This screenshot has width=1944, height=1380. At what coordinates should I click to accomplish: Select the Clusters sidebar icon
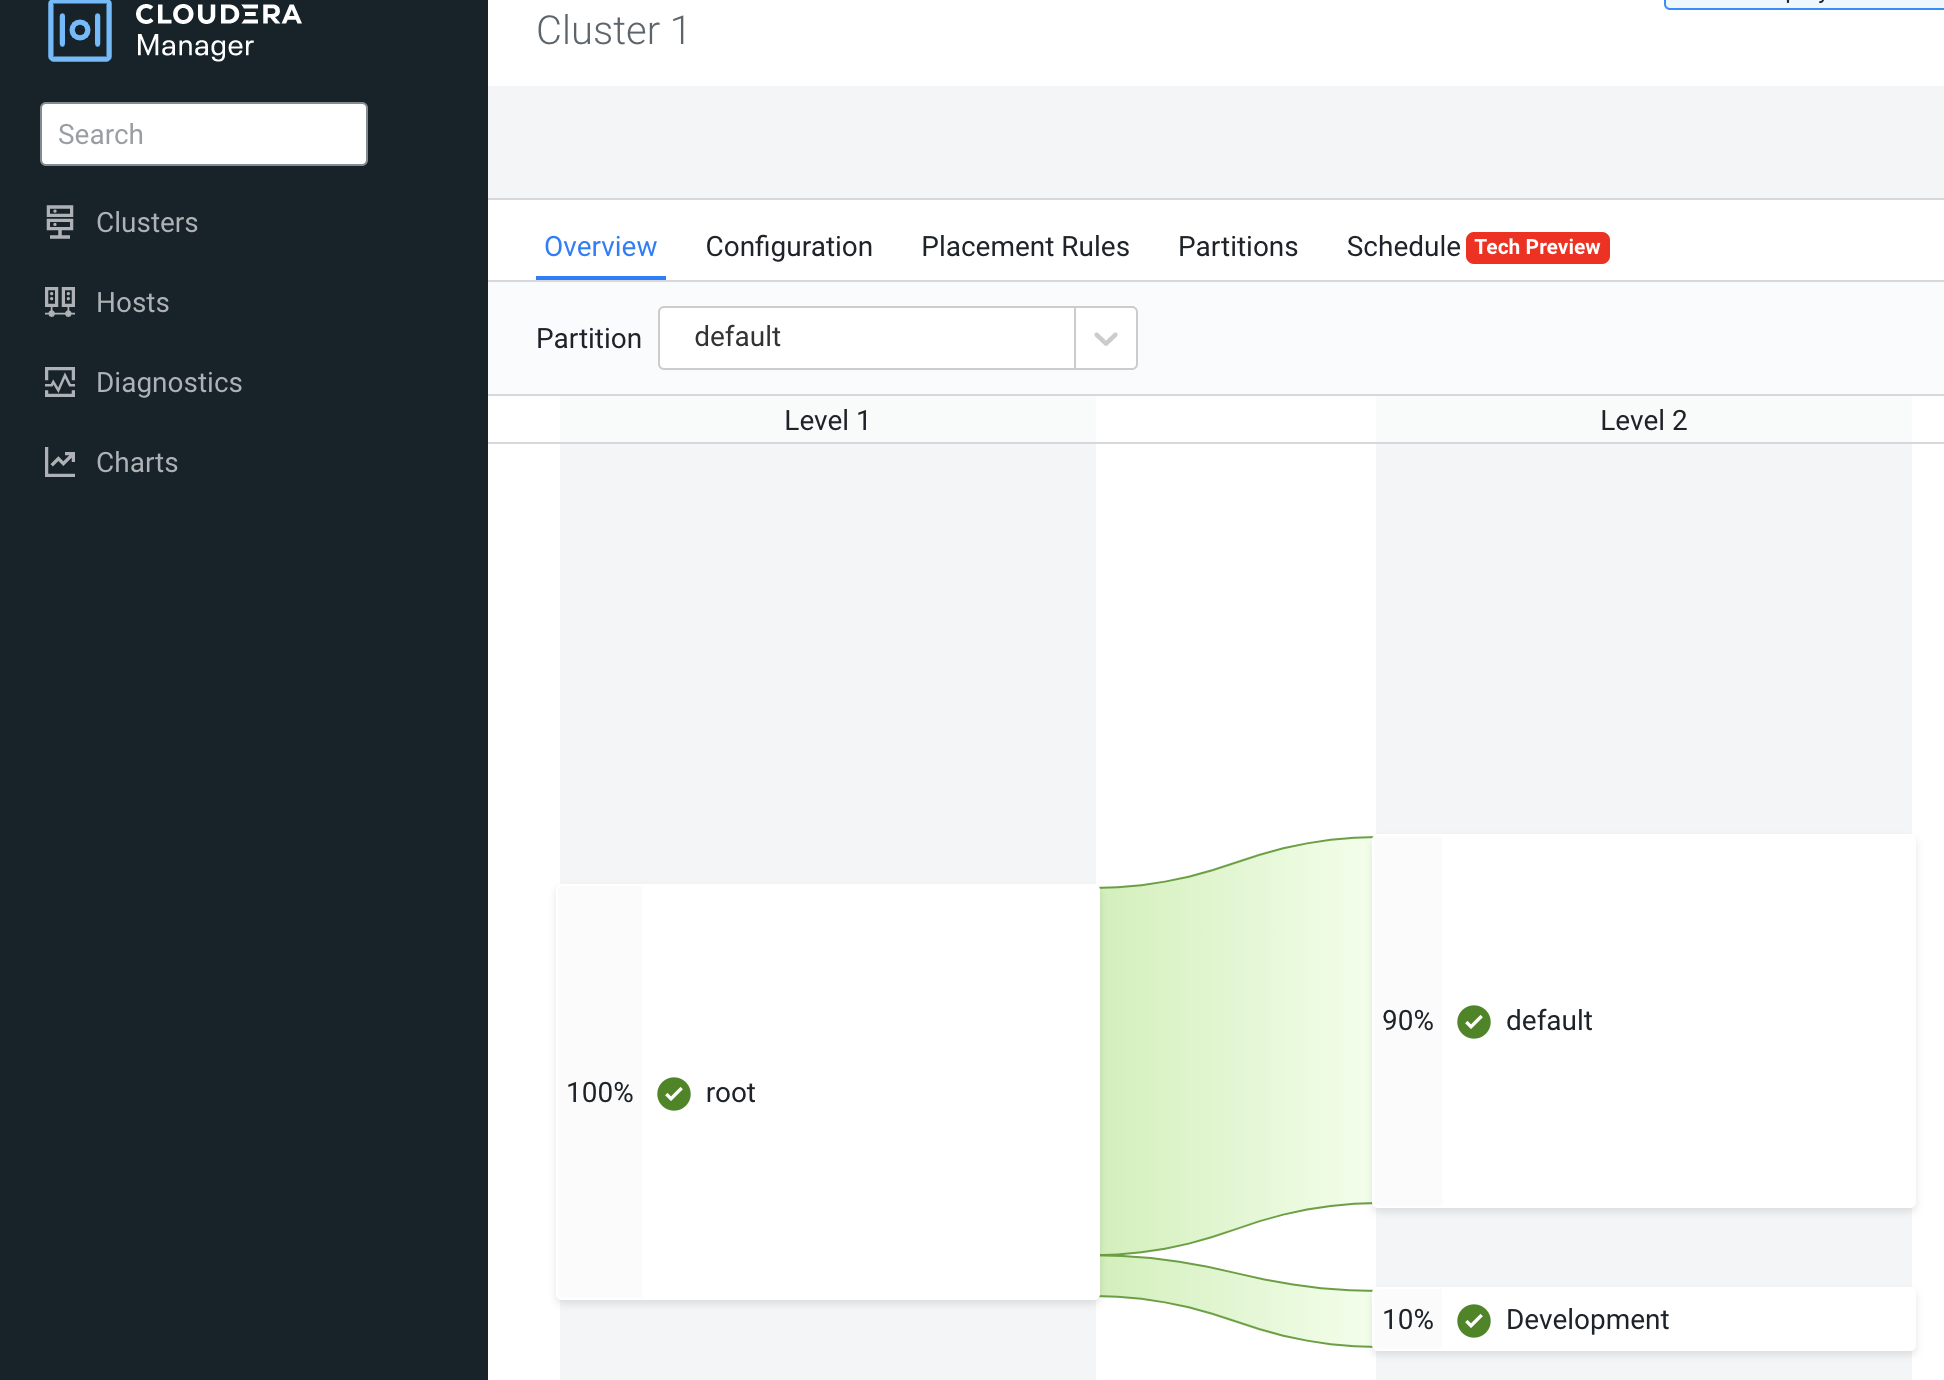60,222
